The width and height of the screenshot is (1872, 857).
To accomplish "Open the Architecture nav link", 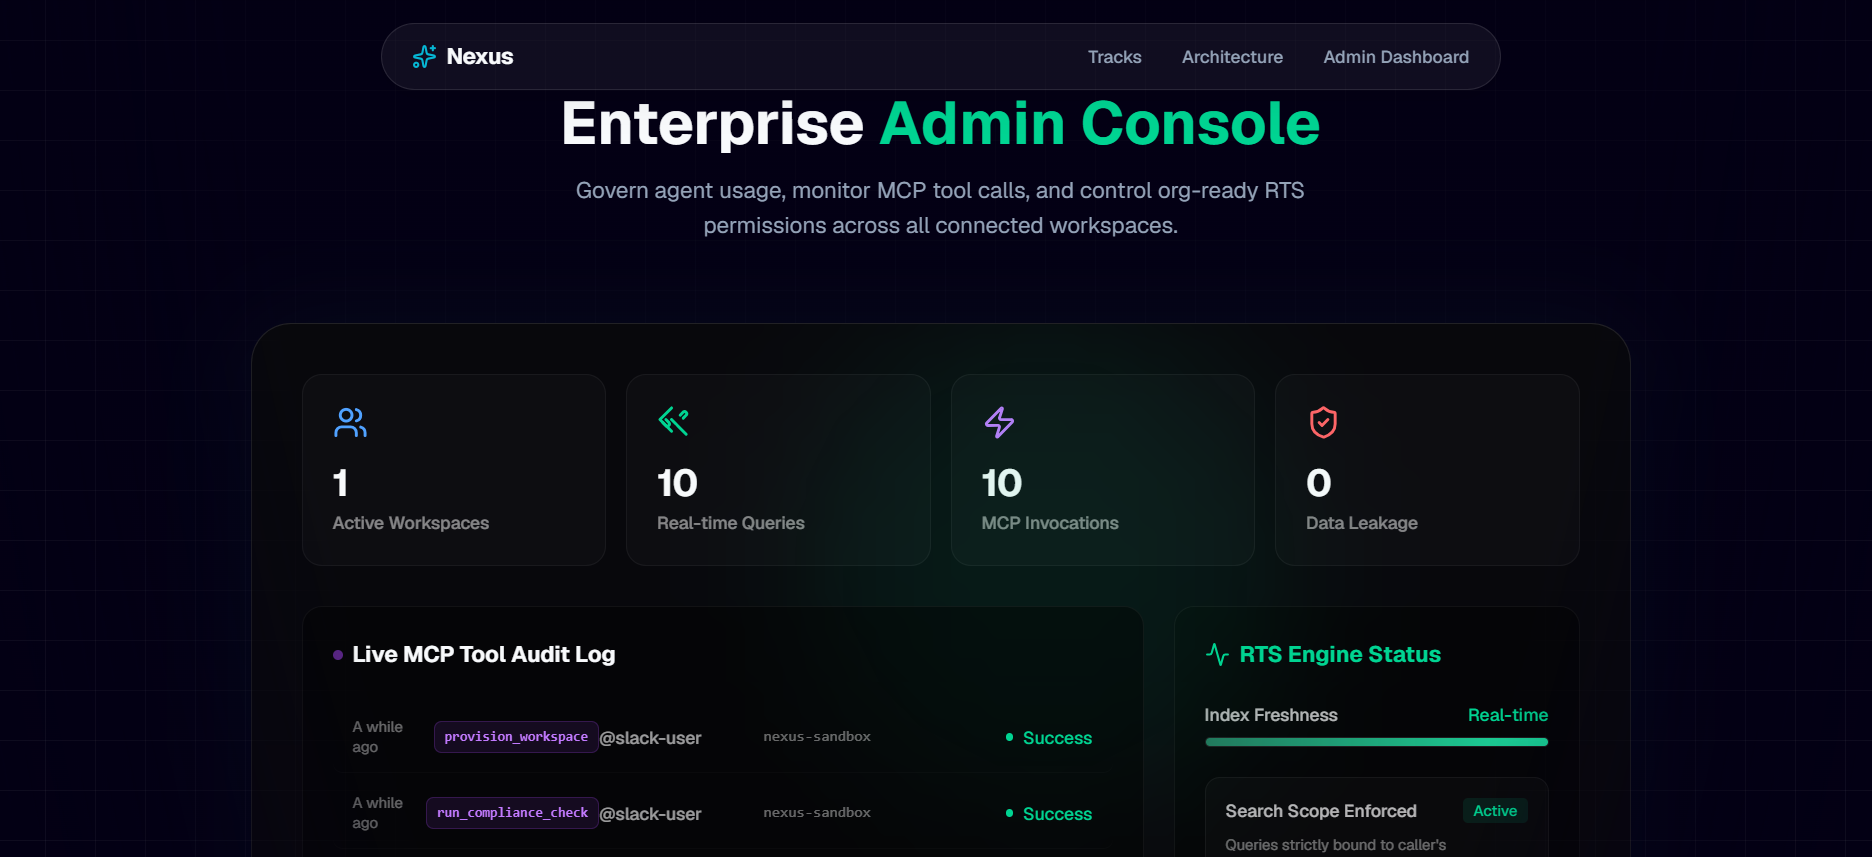I will pos(1232,57).
